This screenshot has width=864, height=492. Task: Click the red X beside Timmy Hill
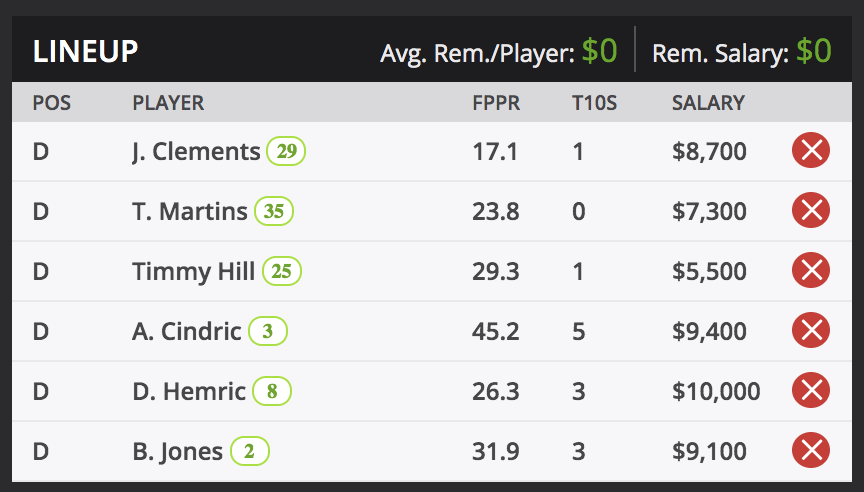click(811, 271)
